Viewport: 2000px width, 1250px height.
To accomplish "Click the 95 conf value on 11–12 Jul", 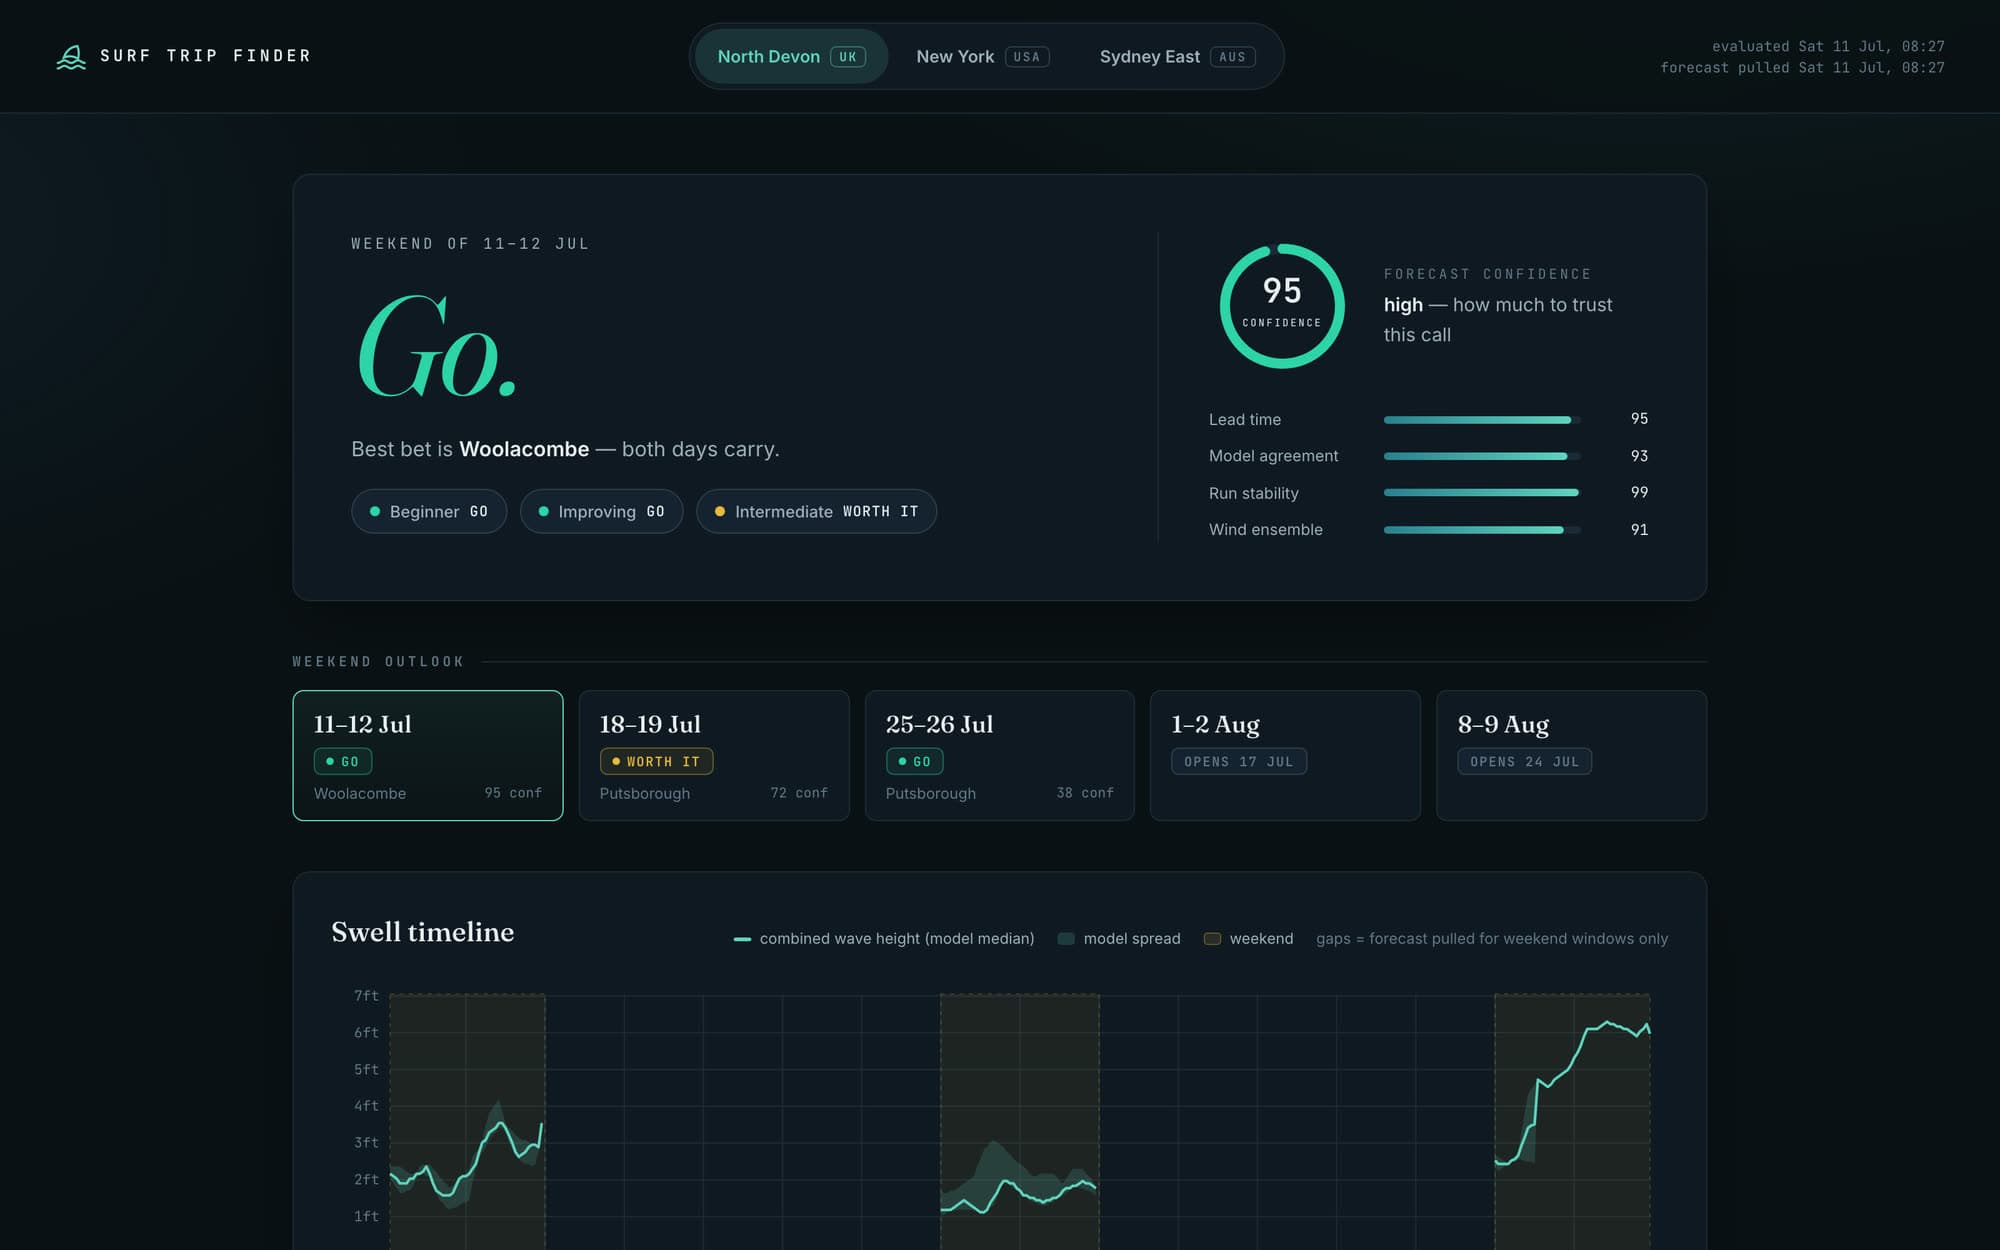I will point(513,793).
